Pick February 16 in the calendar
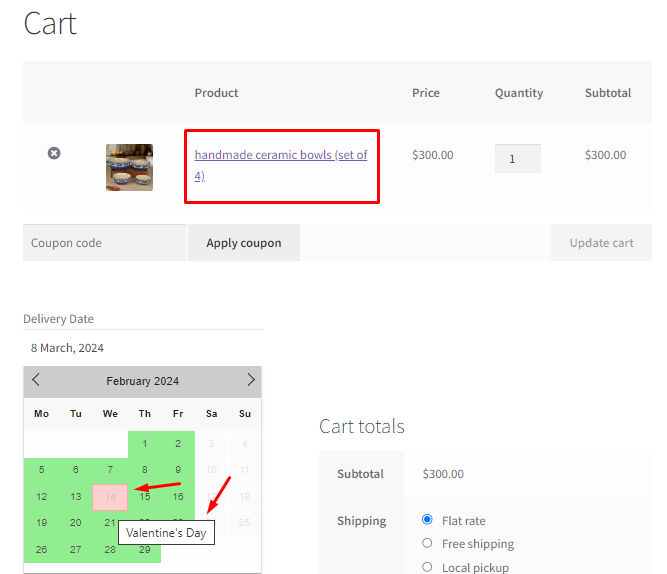The width and height of the screenshot is (667, 574). (x=178, y=497)
